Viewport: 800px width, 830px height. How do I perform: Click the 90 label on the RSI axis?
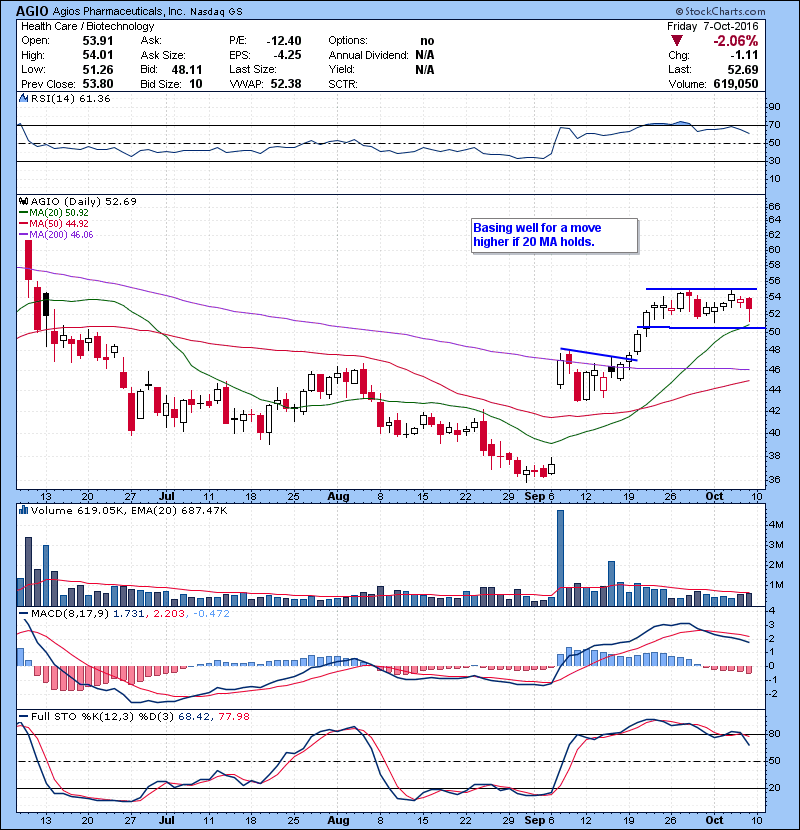tap(775, 107)
